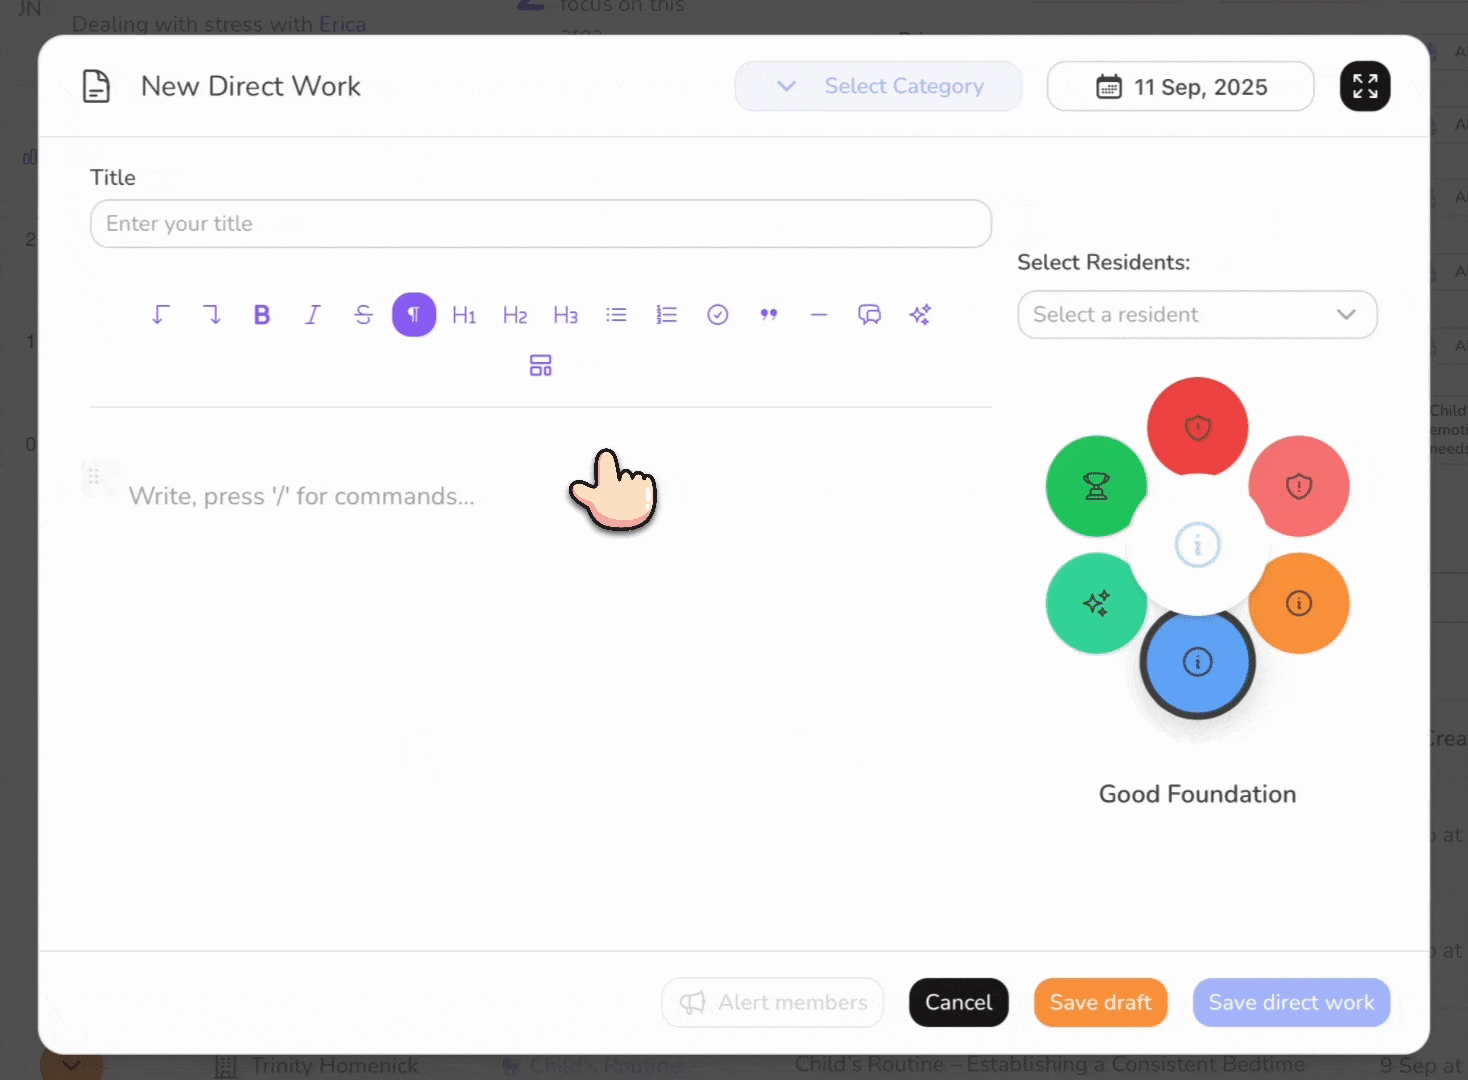1468x1080 pixels.
Task: Open AI sparkle assistant in toolbar
Action: click(x=920, y=315)
